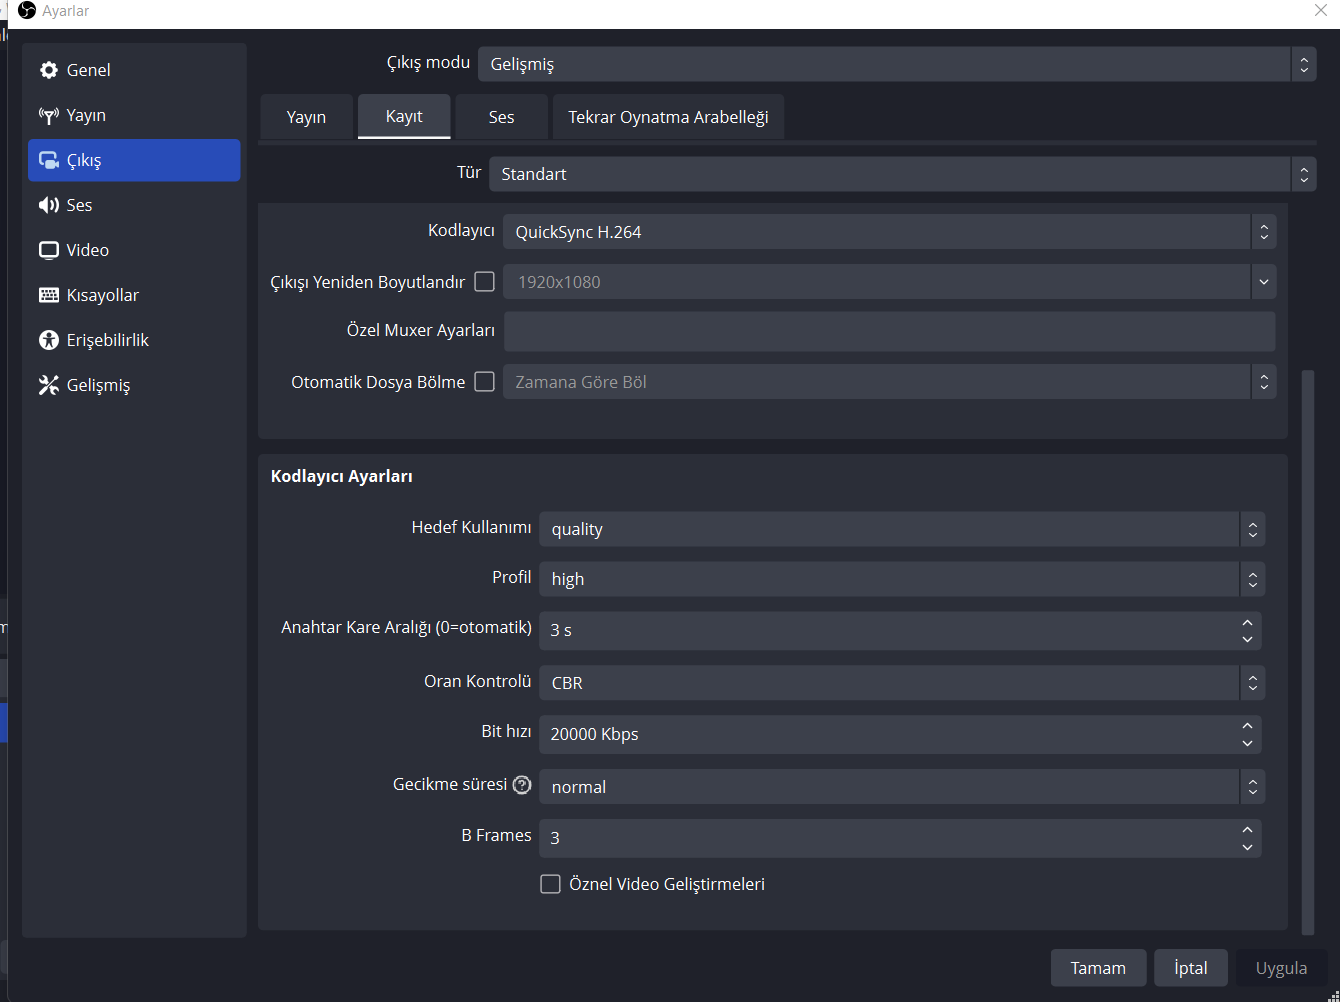Click the gear icon beside Genel
The image size is (1340, 1002).
pos(49,70)
